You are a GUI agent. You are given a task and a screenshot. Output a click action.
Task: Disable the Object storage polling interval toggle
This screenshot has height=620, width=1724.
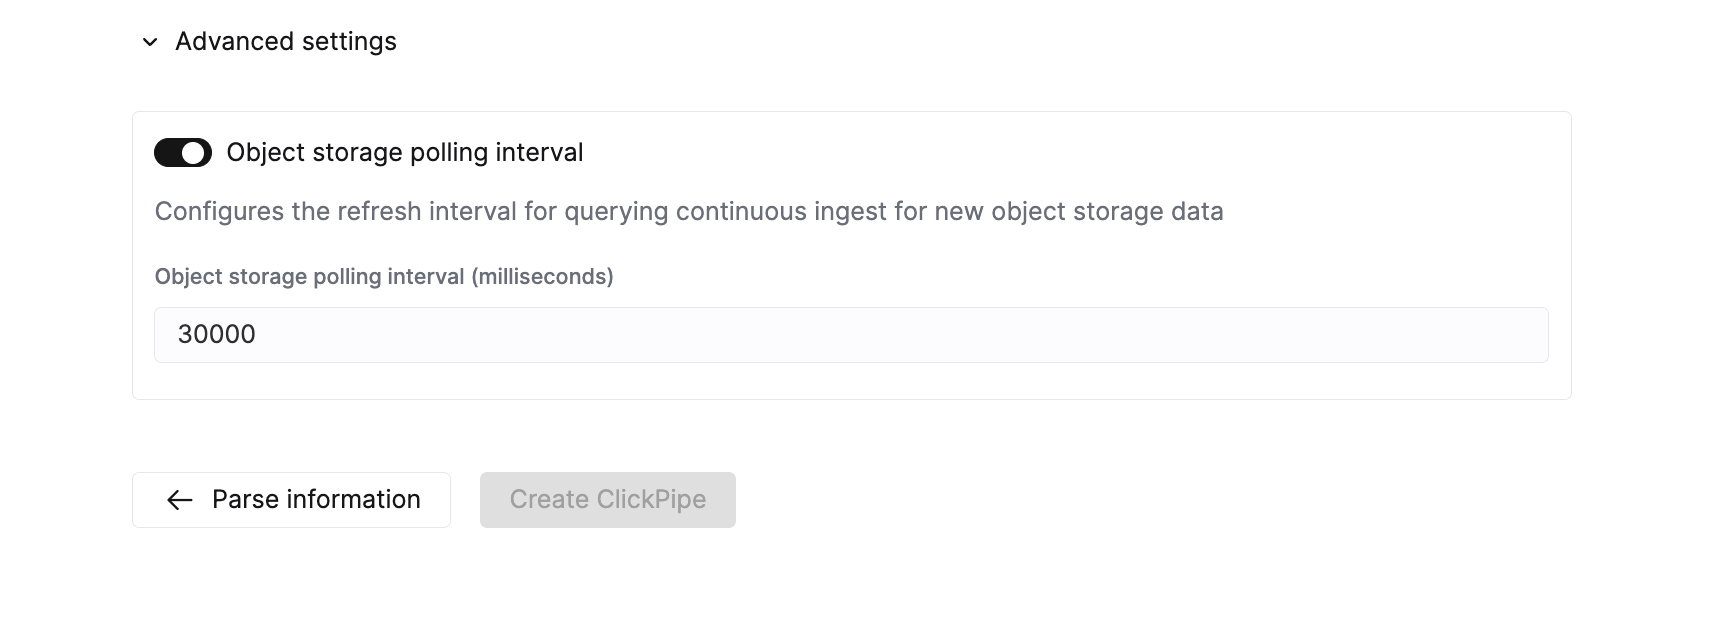click(182, 152)
